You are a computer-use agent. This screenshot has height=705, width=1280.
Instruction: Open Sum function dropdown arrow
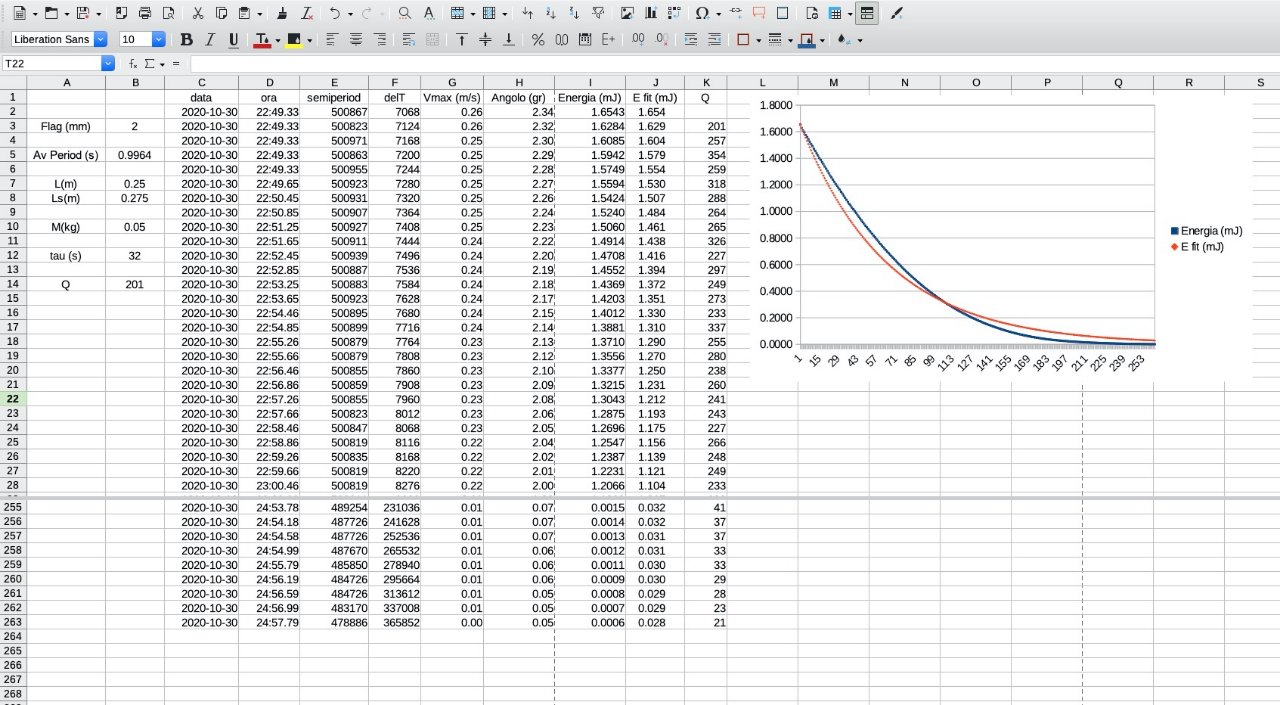tap(161, 63)
